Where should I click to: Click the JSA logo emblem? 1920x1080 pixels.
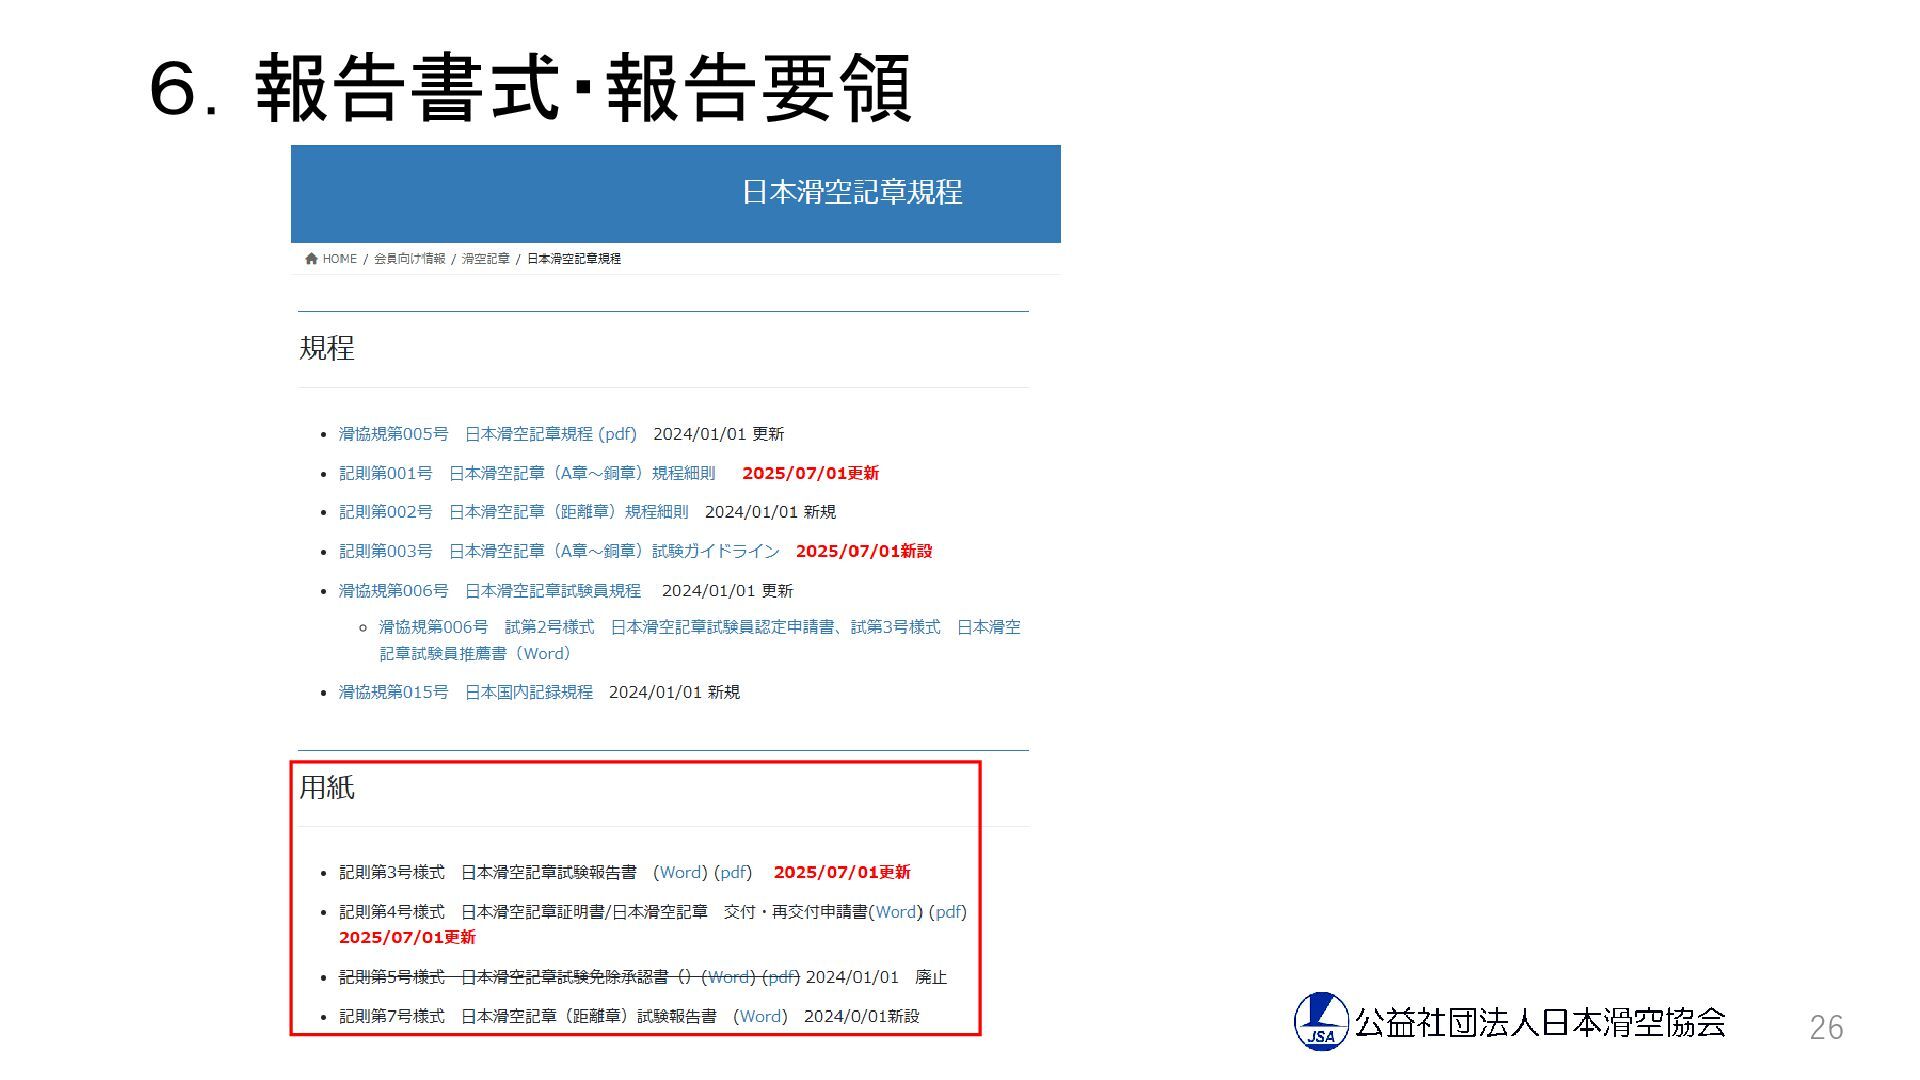[1321, 1022]
